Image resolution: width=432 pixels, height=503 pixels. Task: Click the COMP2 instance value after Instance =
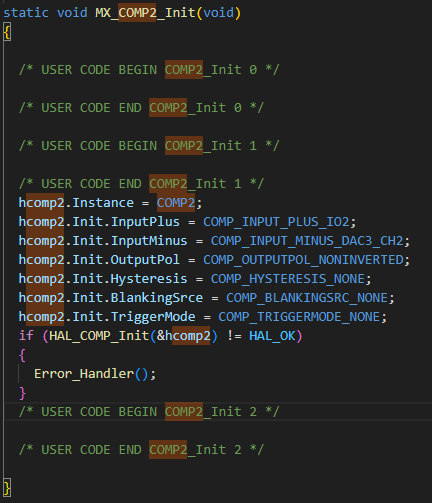tap(176, 203)
